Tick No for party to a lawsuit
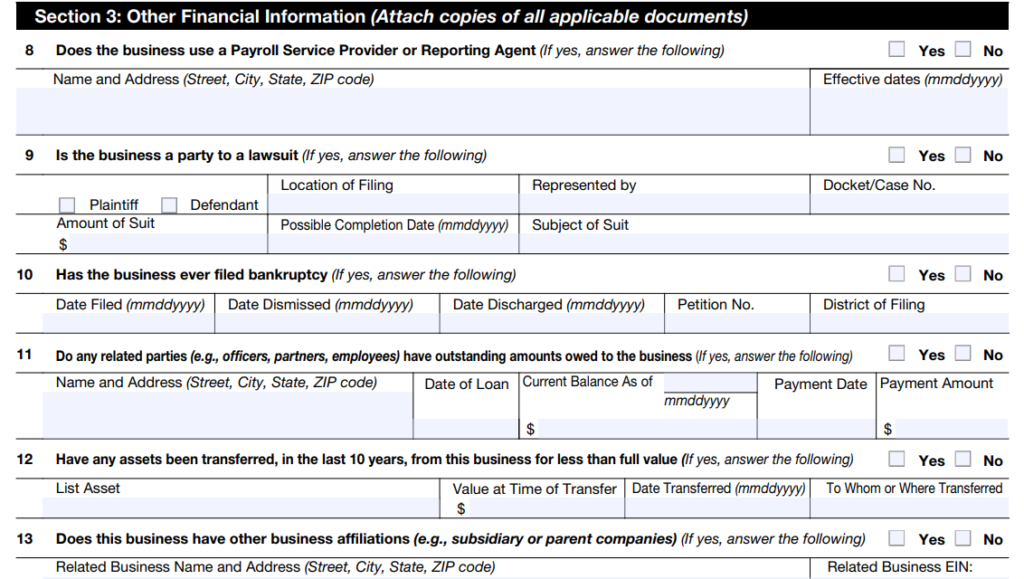The image size is (1024, 579). [962, 154]
